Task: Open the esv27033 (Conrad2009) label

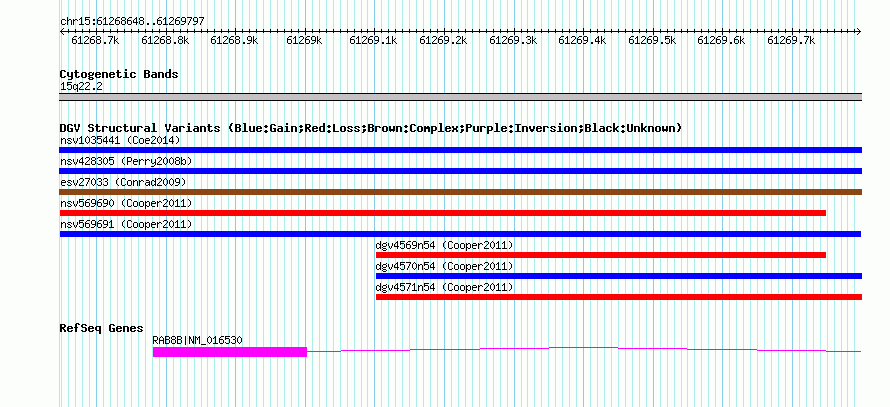Action: 123,182
